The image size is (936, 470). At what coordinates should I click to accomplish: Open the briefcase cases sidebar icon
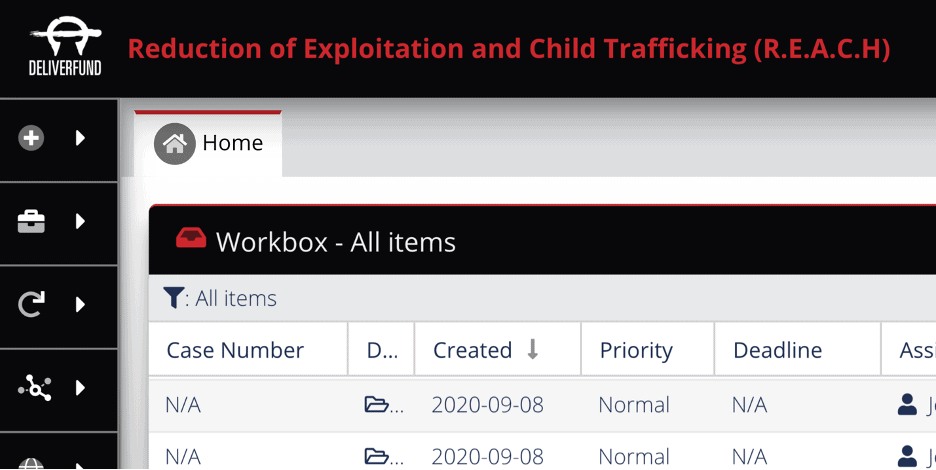click(x=31, y=222)
